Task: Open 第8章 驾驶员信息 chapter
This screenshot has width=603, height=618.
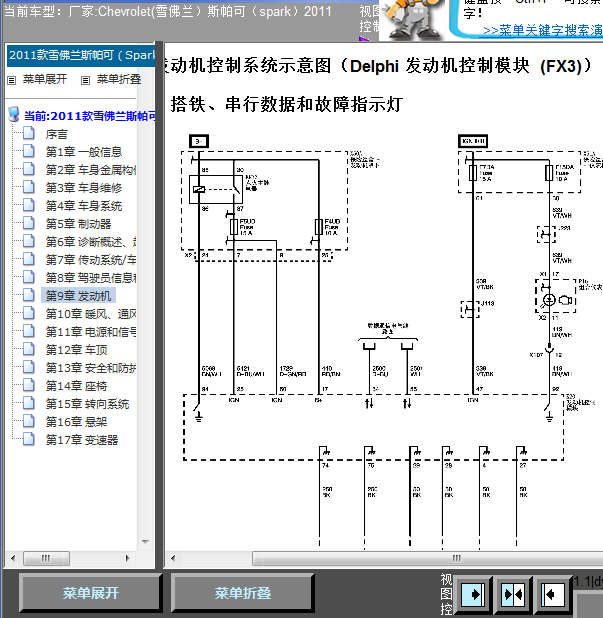Action: coord(91,278)
